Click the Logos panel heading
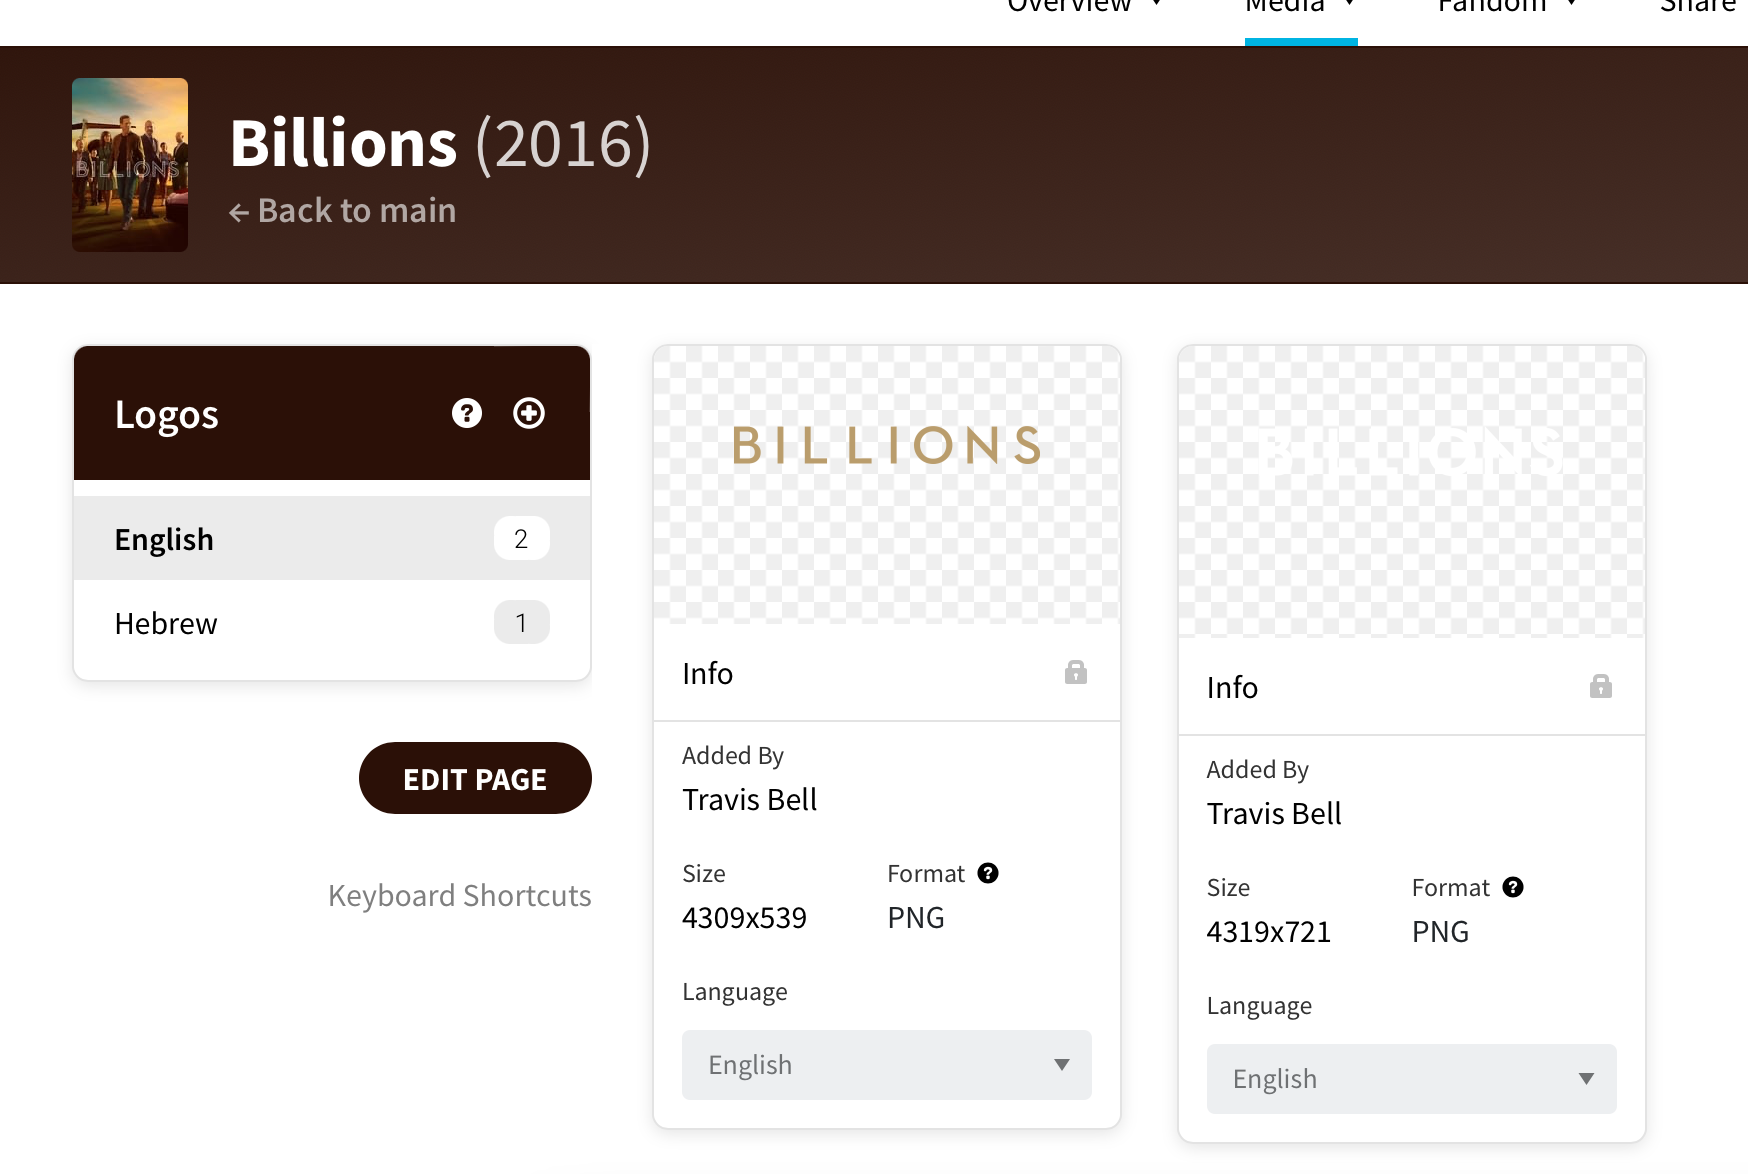Screen dimensions: 1748x1174 pos(166,414)
